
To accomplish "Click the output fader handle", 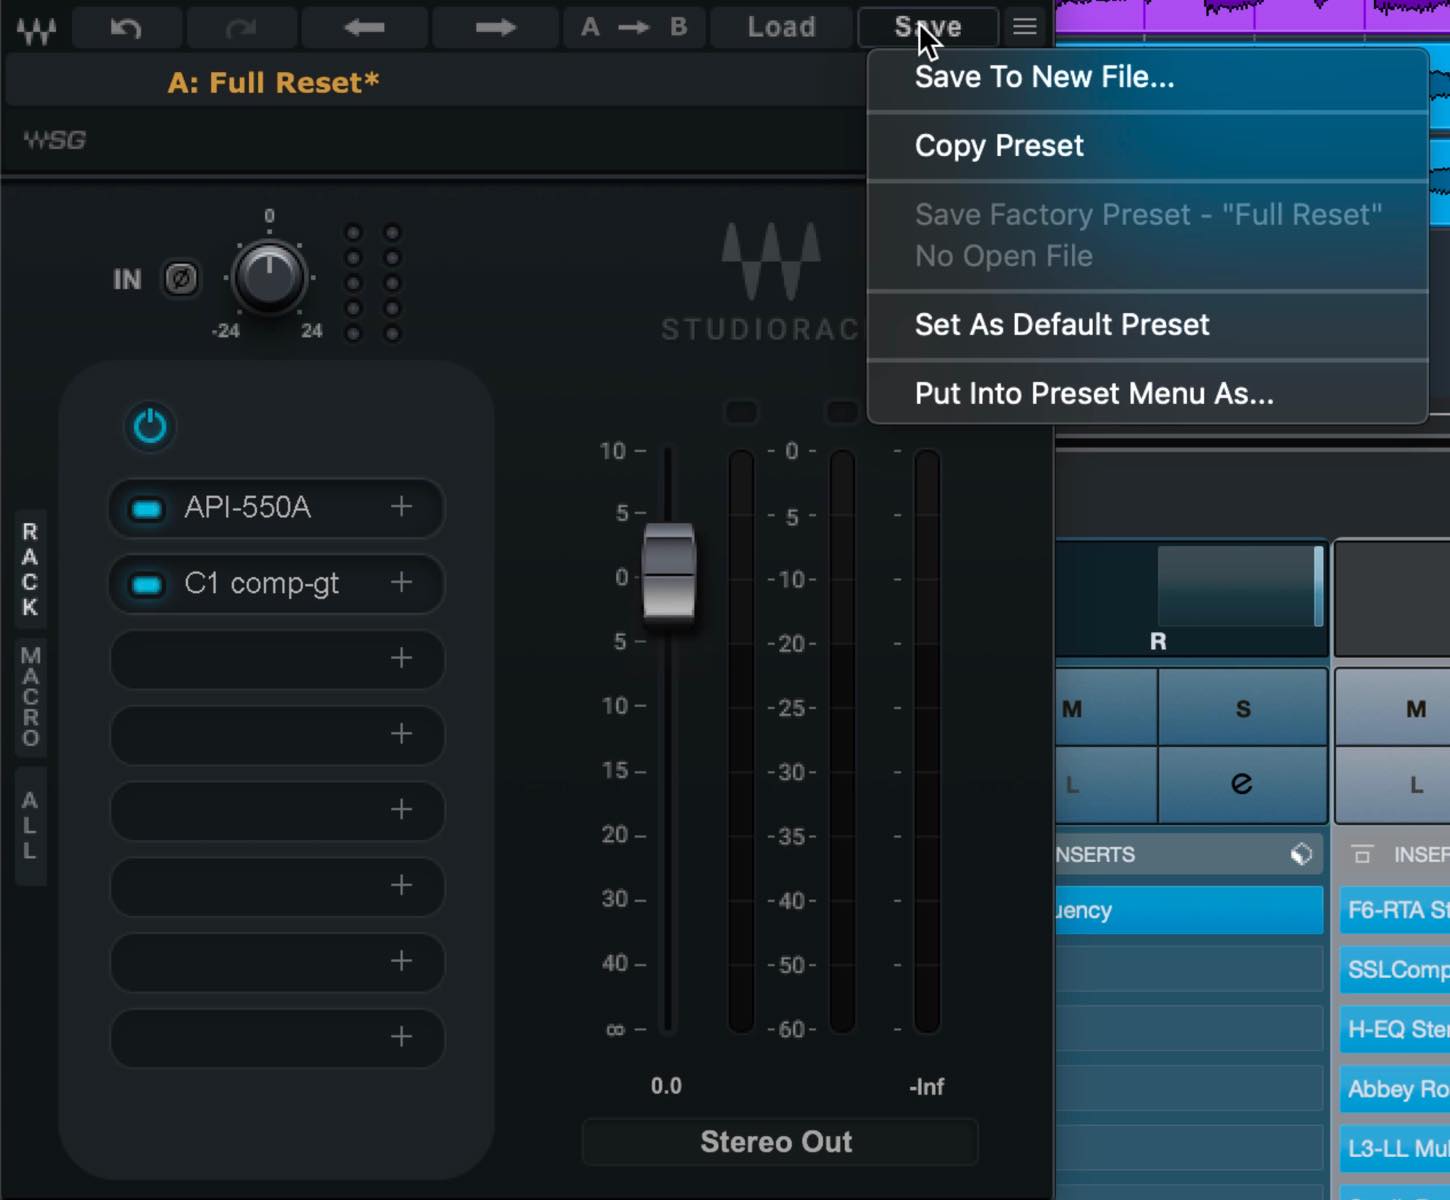I will coord(669,571).
